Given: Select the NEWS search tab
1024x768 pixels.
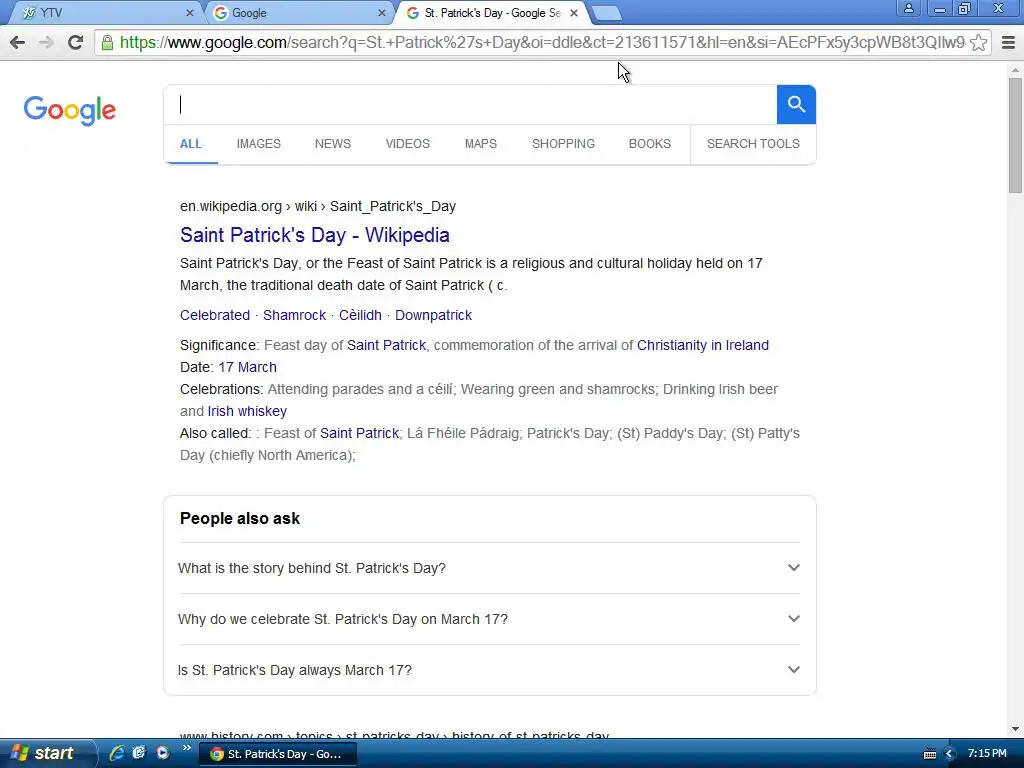Looking at the screenshot, I should coord(333,144).
